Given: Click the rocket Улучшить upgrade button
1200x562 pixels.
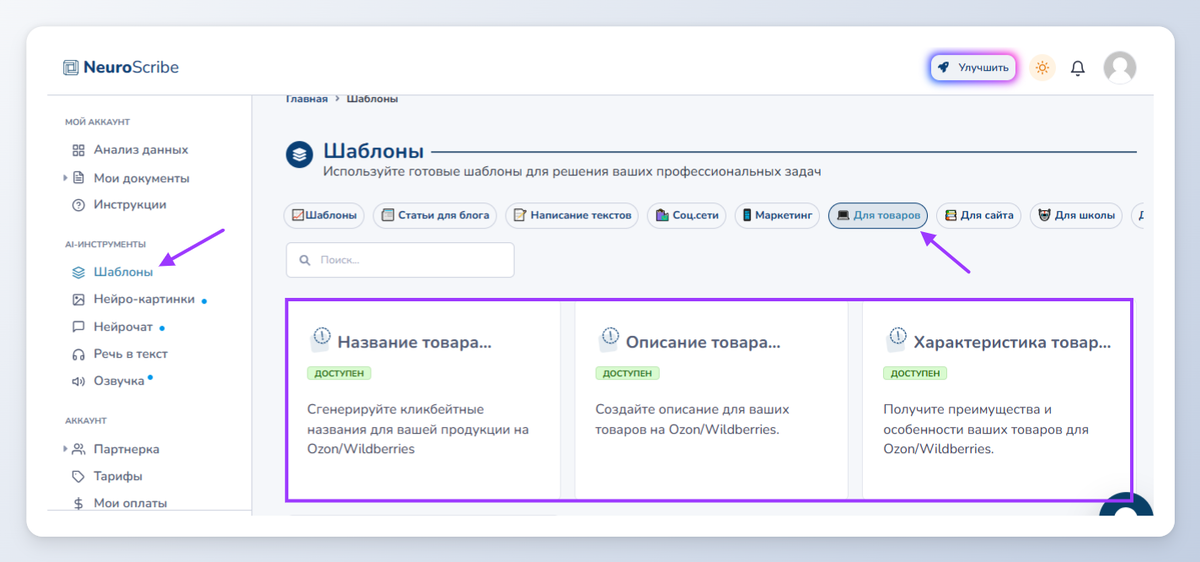Looking at the screenshot, I should [973, 67].
